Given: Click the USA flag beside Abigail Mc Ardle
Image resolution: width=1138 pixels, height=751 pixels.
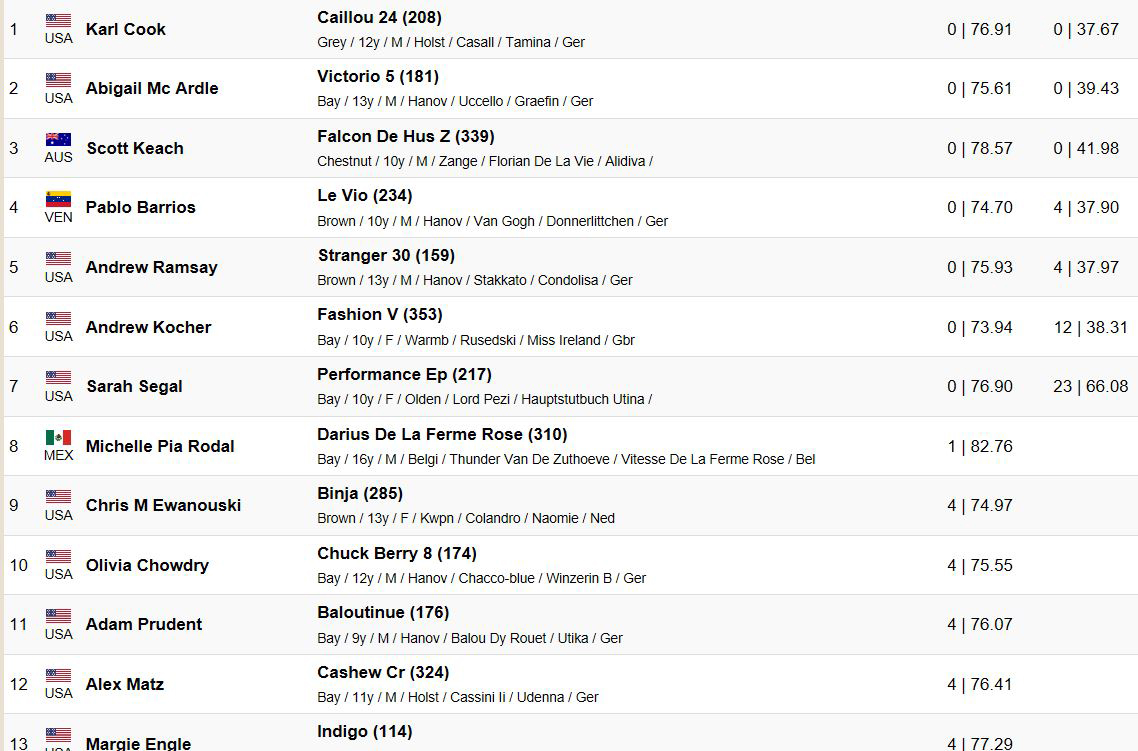Looking at the screenshot, I should (x=58, y=80).
